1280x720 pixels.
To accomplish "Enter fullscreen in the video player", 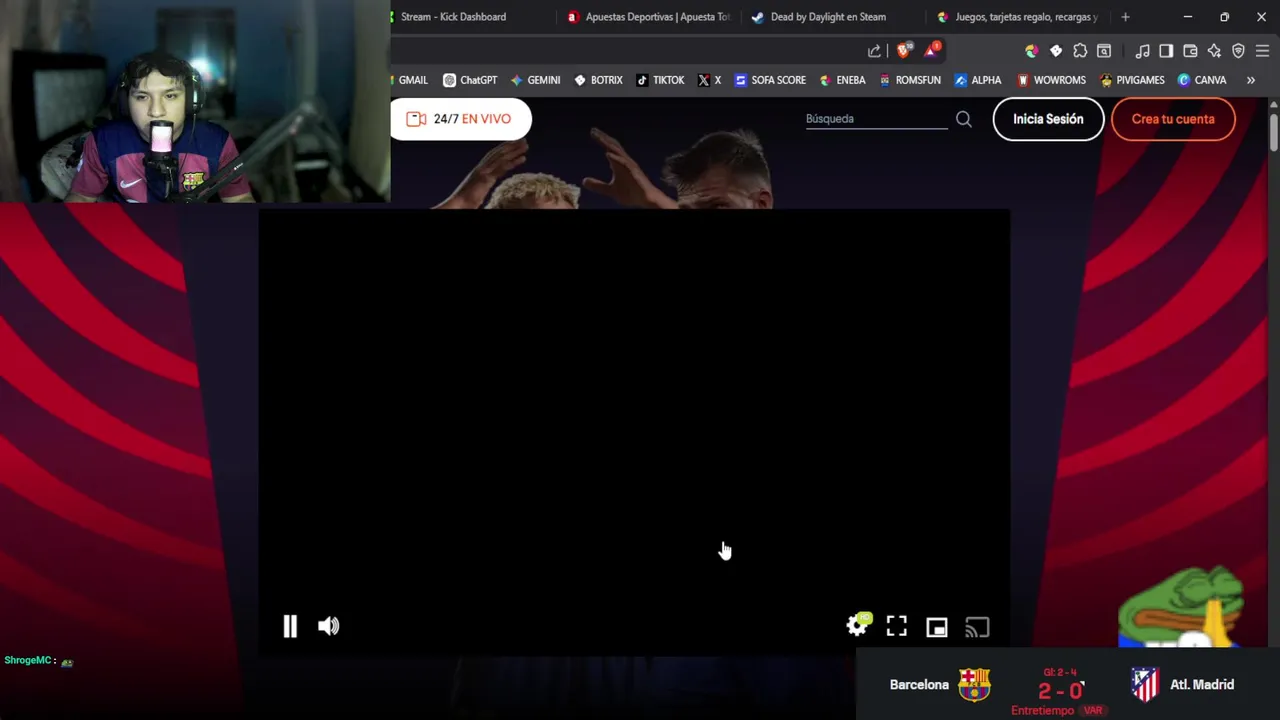I will (897, 626).
